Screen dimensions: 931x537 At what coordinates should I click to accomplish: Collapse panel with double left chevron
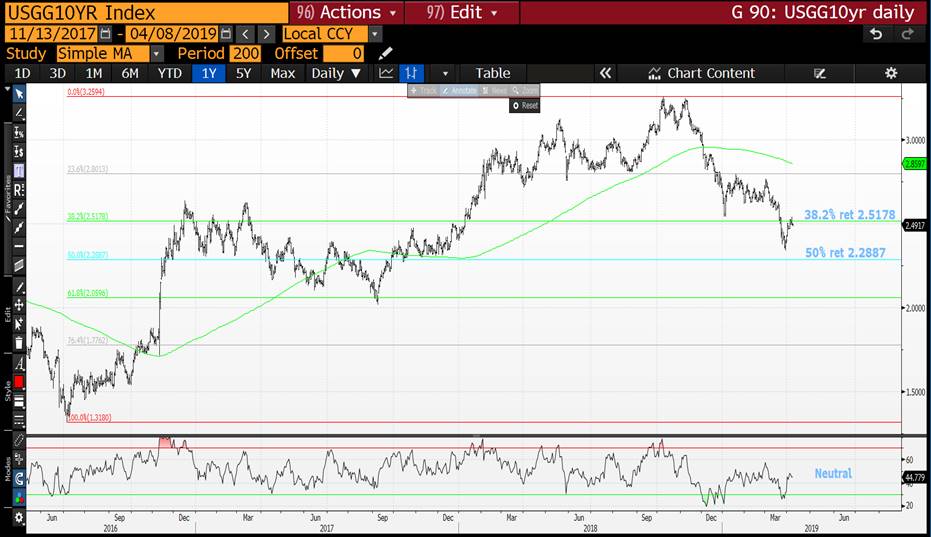click(604, 73)
